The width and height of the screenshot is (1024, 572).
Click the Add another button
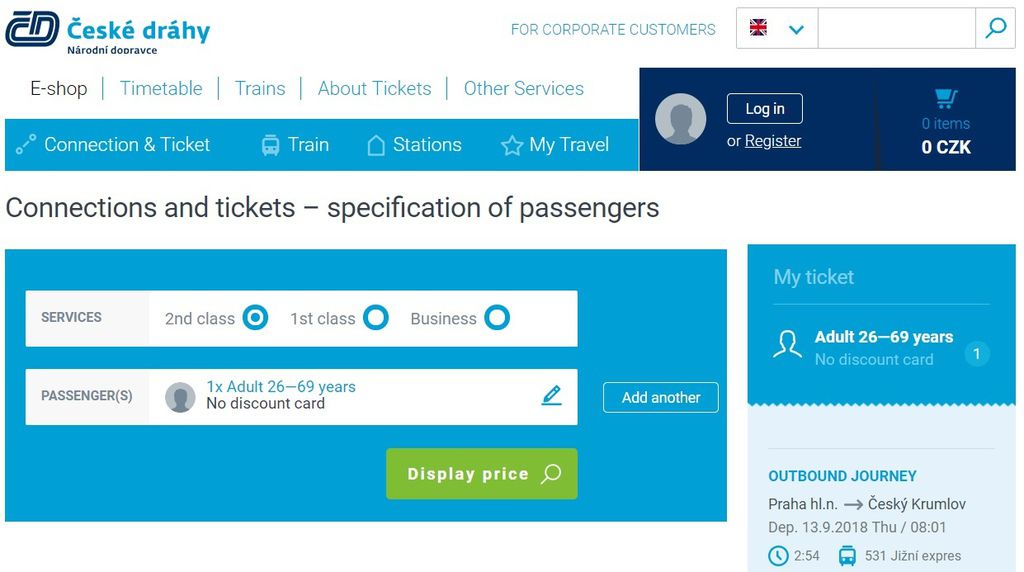click(x=660, y=397)
